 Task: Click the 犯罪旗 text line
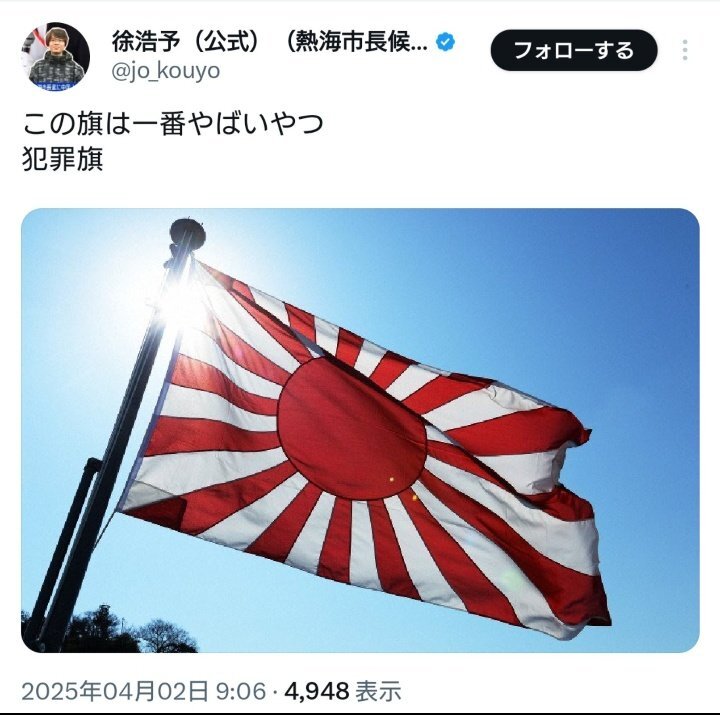click(62, 159)
